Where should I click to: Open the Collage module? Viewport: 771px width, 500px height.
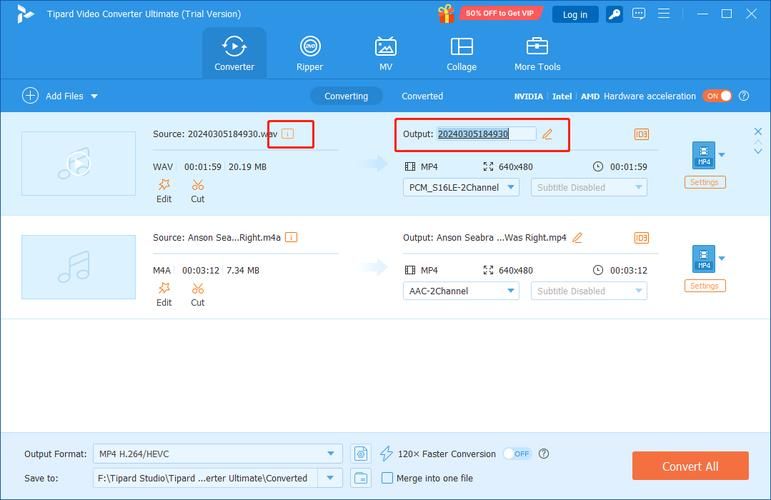tap(461, 54)
